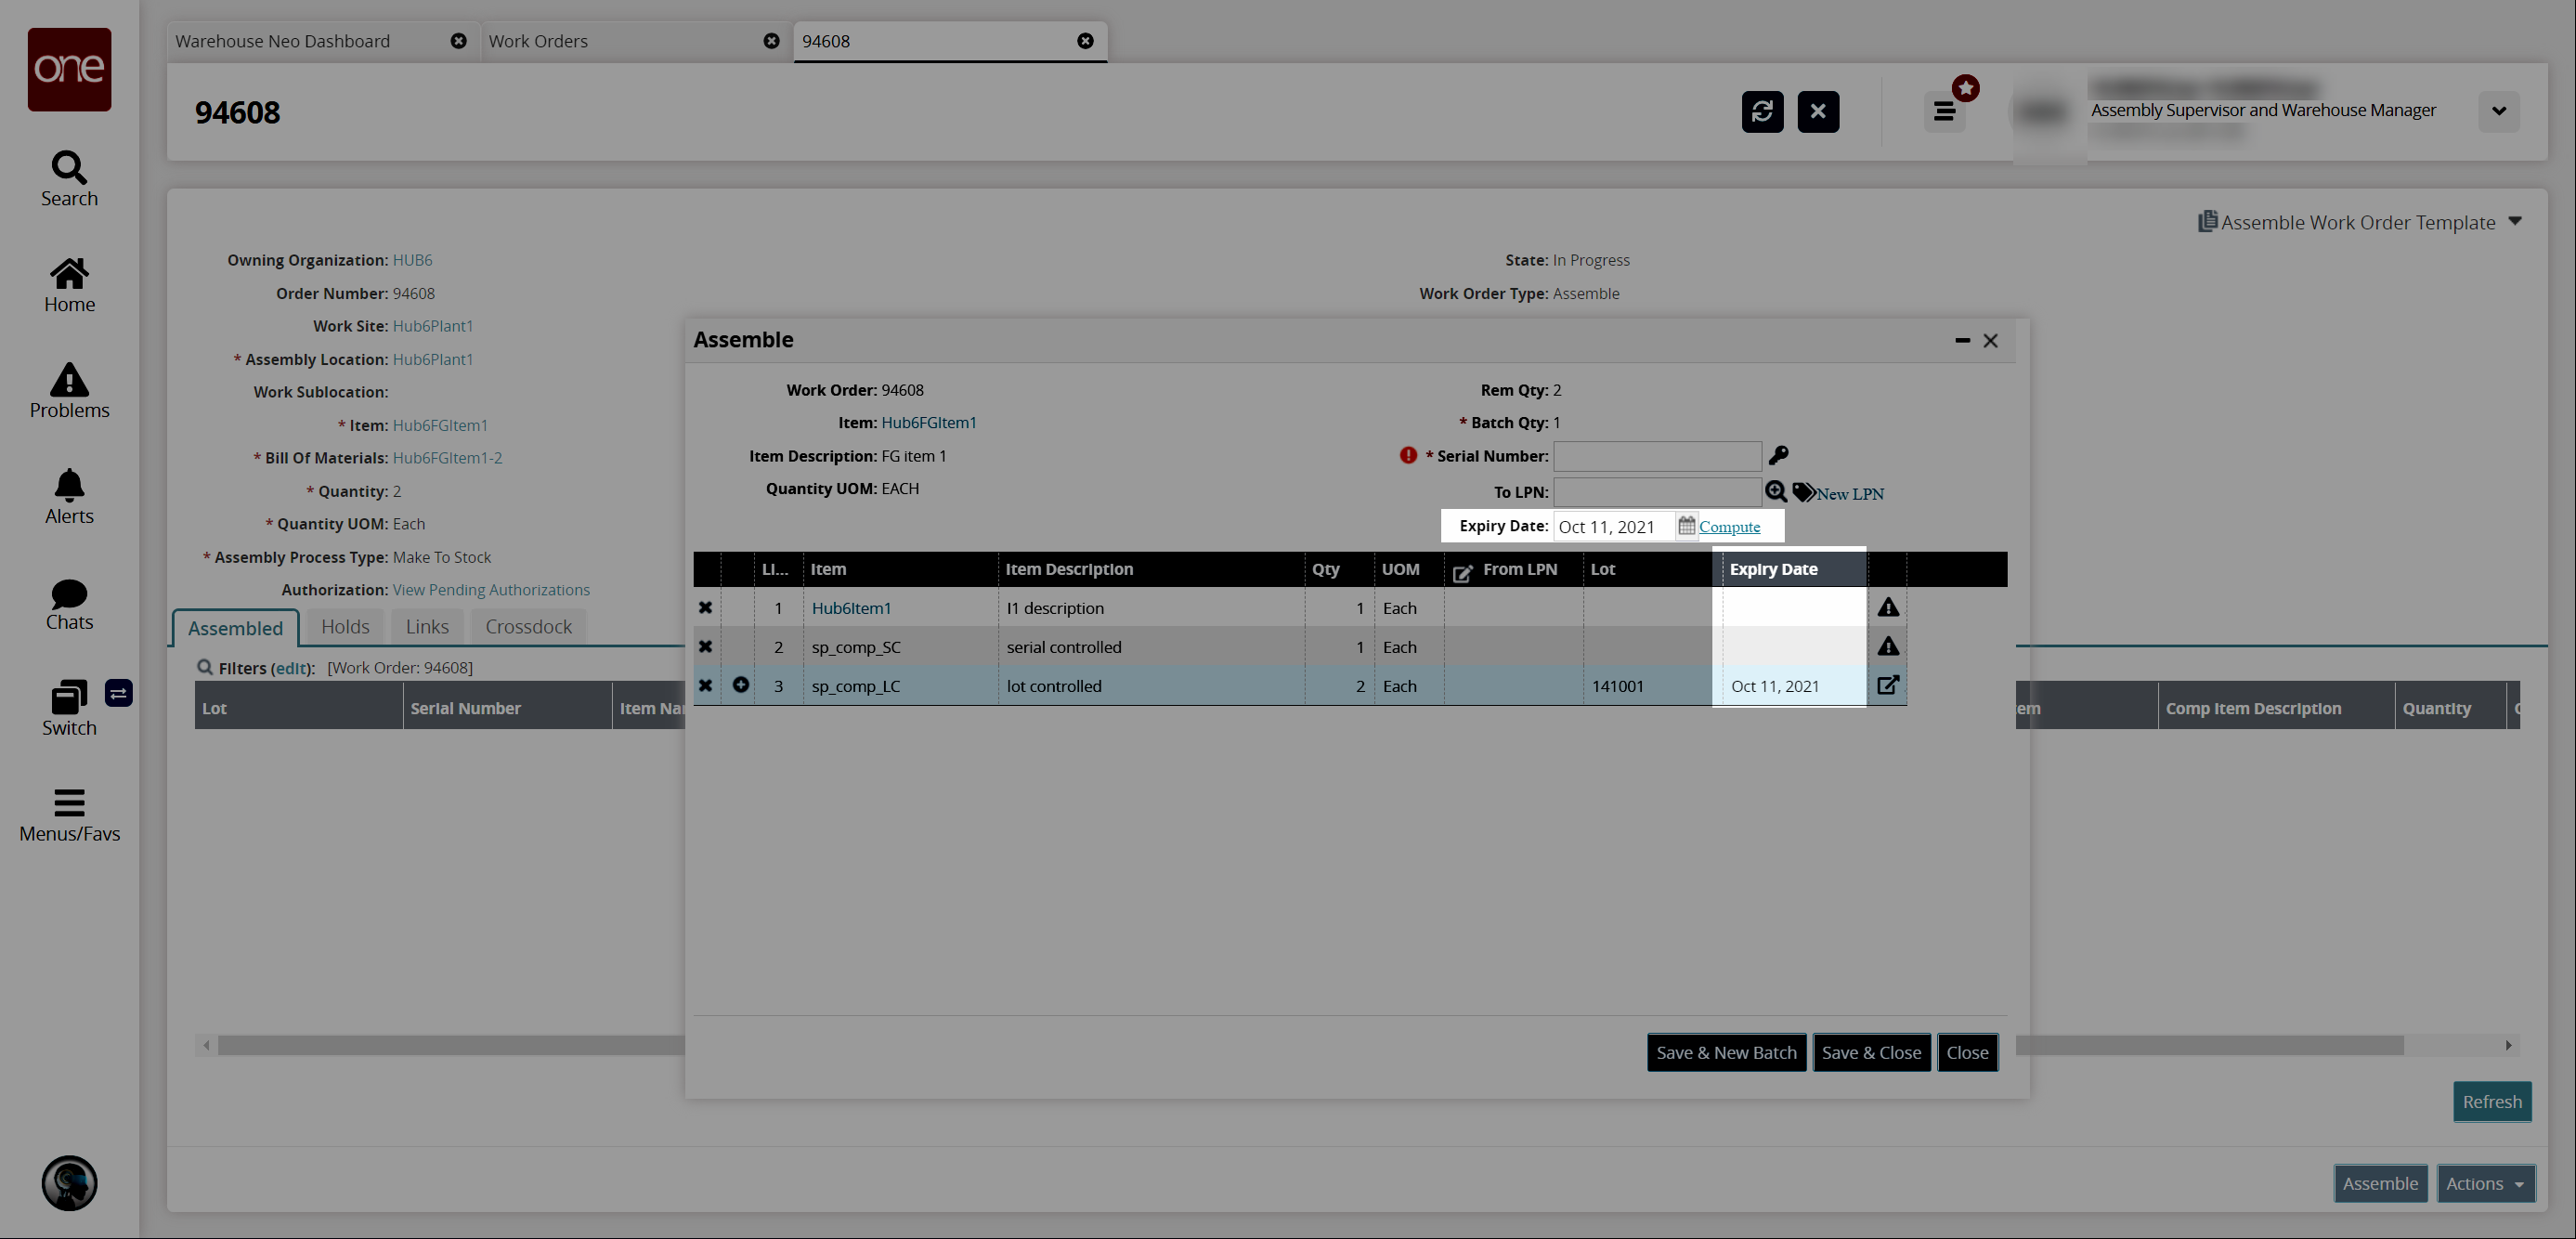The width and height of the screenshot is (2576, 1239).
Task: Click the Save & New Batch button
Action: click(x=1726, y=1052)
